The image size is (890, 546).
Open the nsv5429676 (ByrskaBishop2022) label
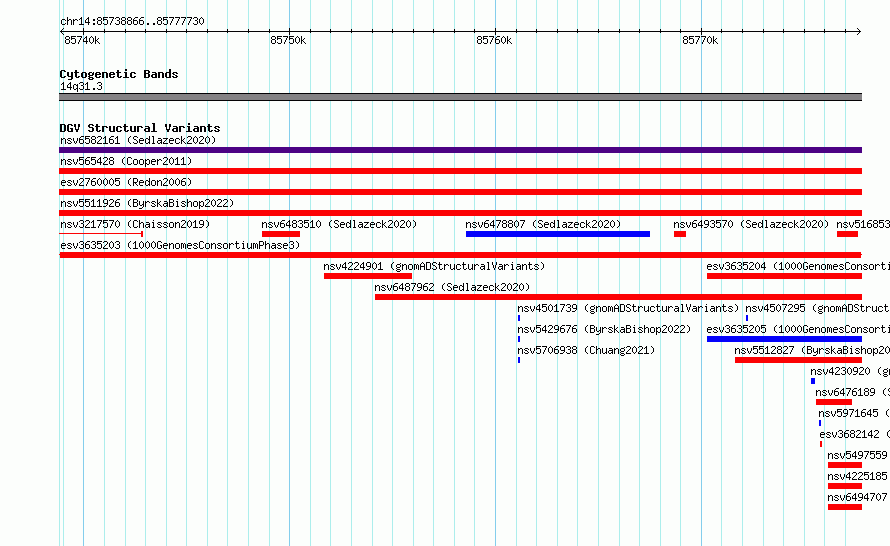604,329
